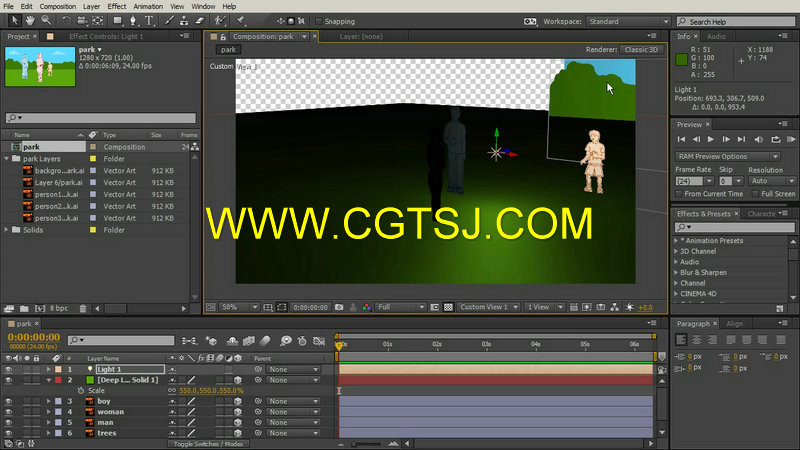800x450 pixels.
Task: Expand the boy layer properties
Action: point(48,402)
